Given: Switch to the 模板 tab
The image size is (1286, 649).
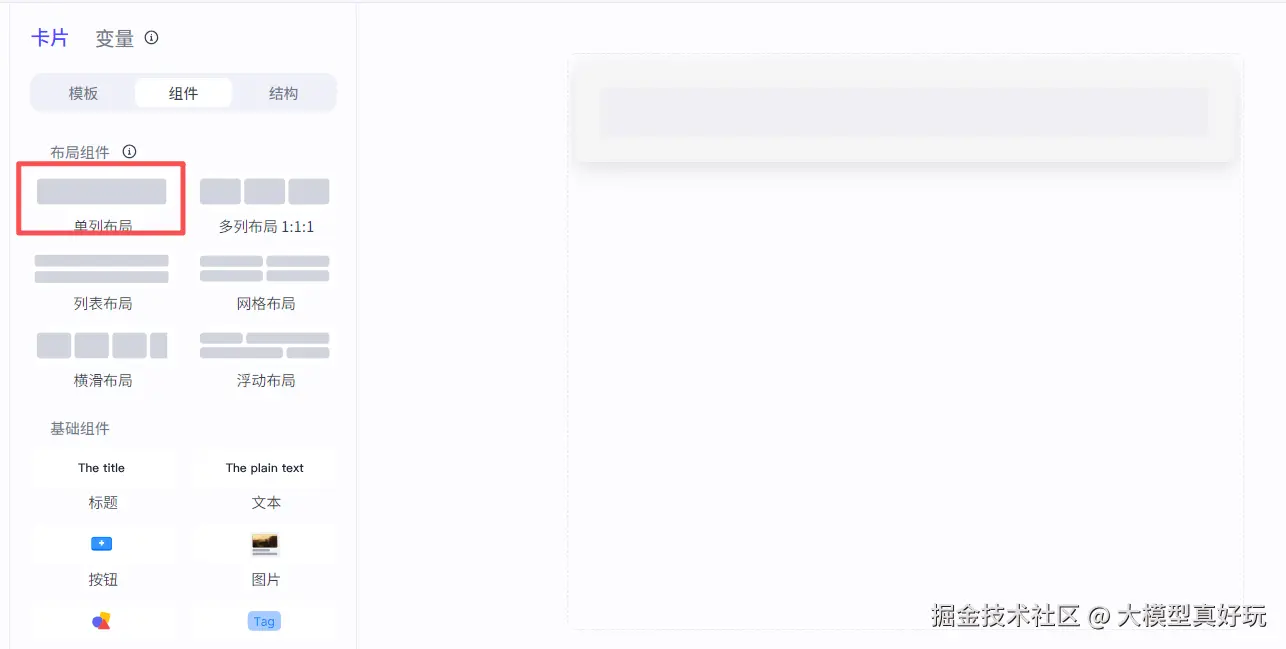Looking at the screenshot, I should coord(84,93).
